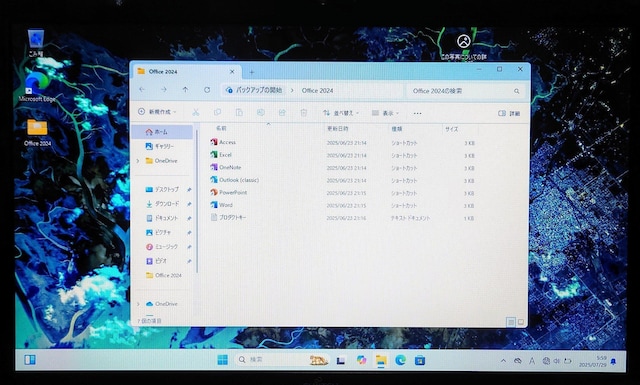Open Copilot from the taskbar
The image size is (640, 385).
coord(361,360)
